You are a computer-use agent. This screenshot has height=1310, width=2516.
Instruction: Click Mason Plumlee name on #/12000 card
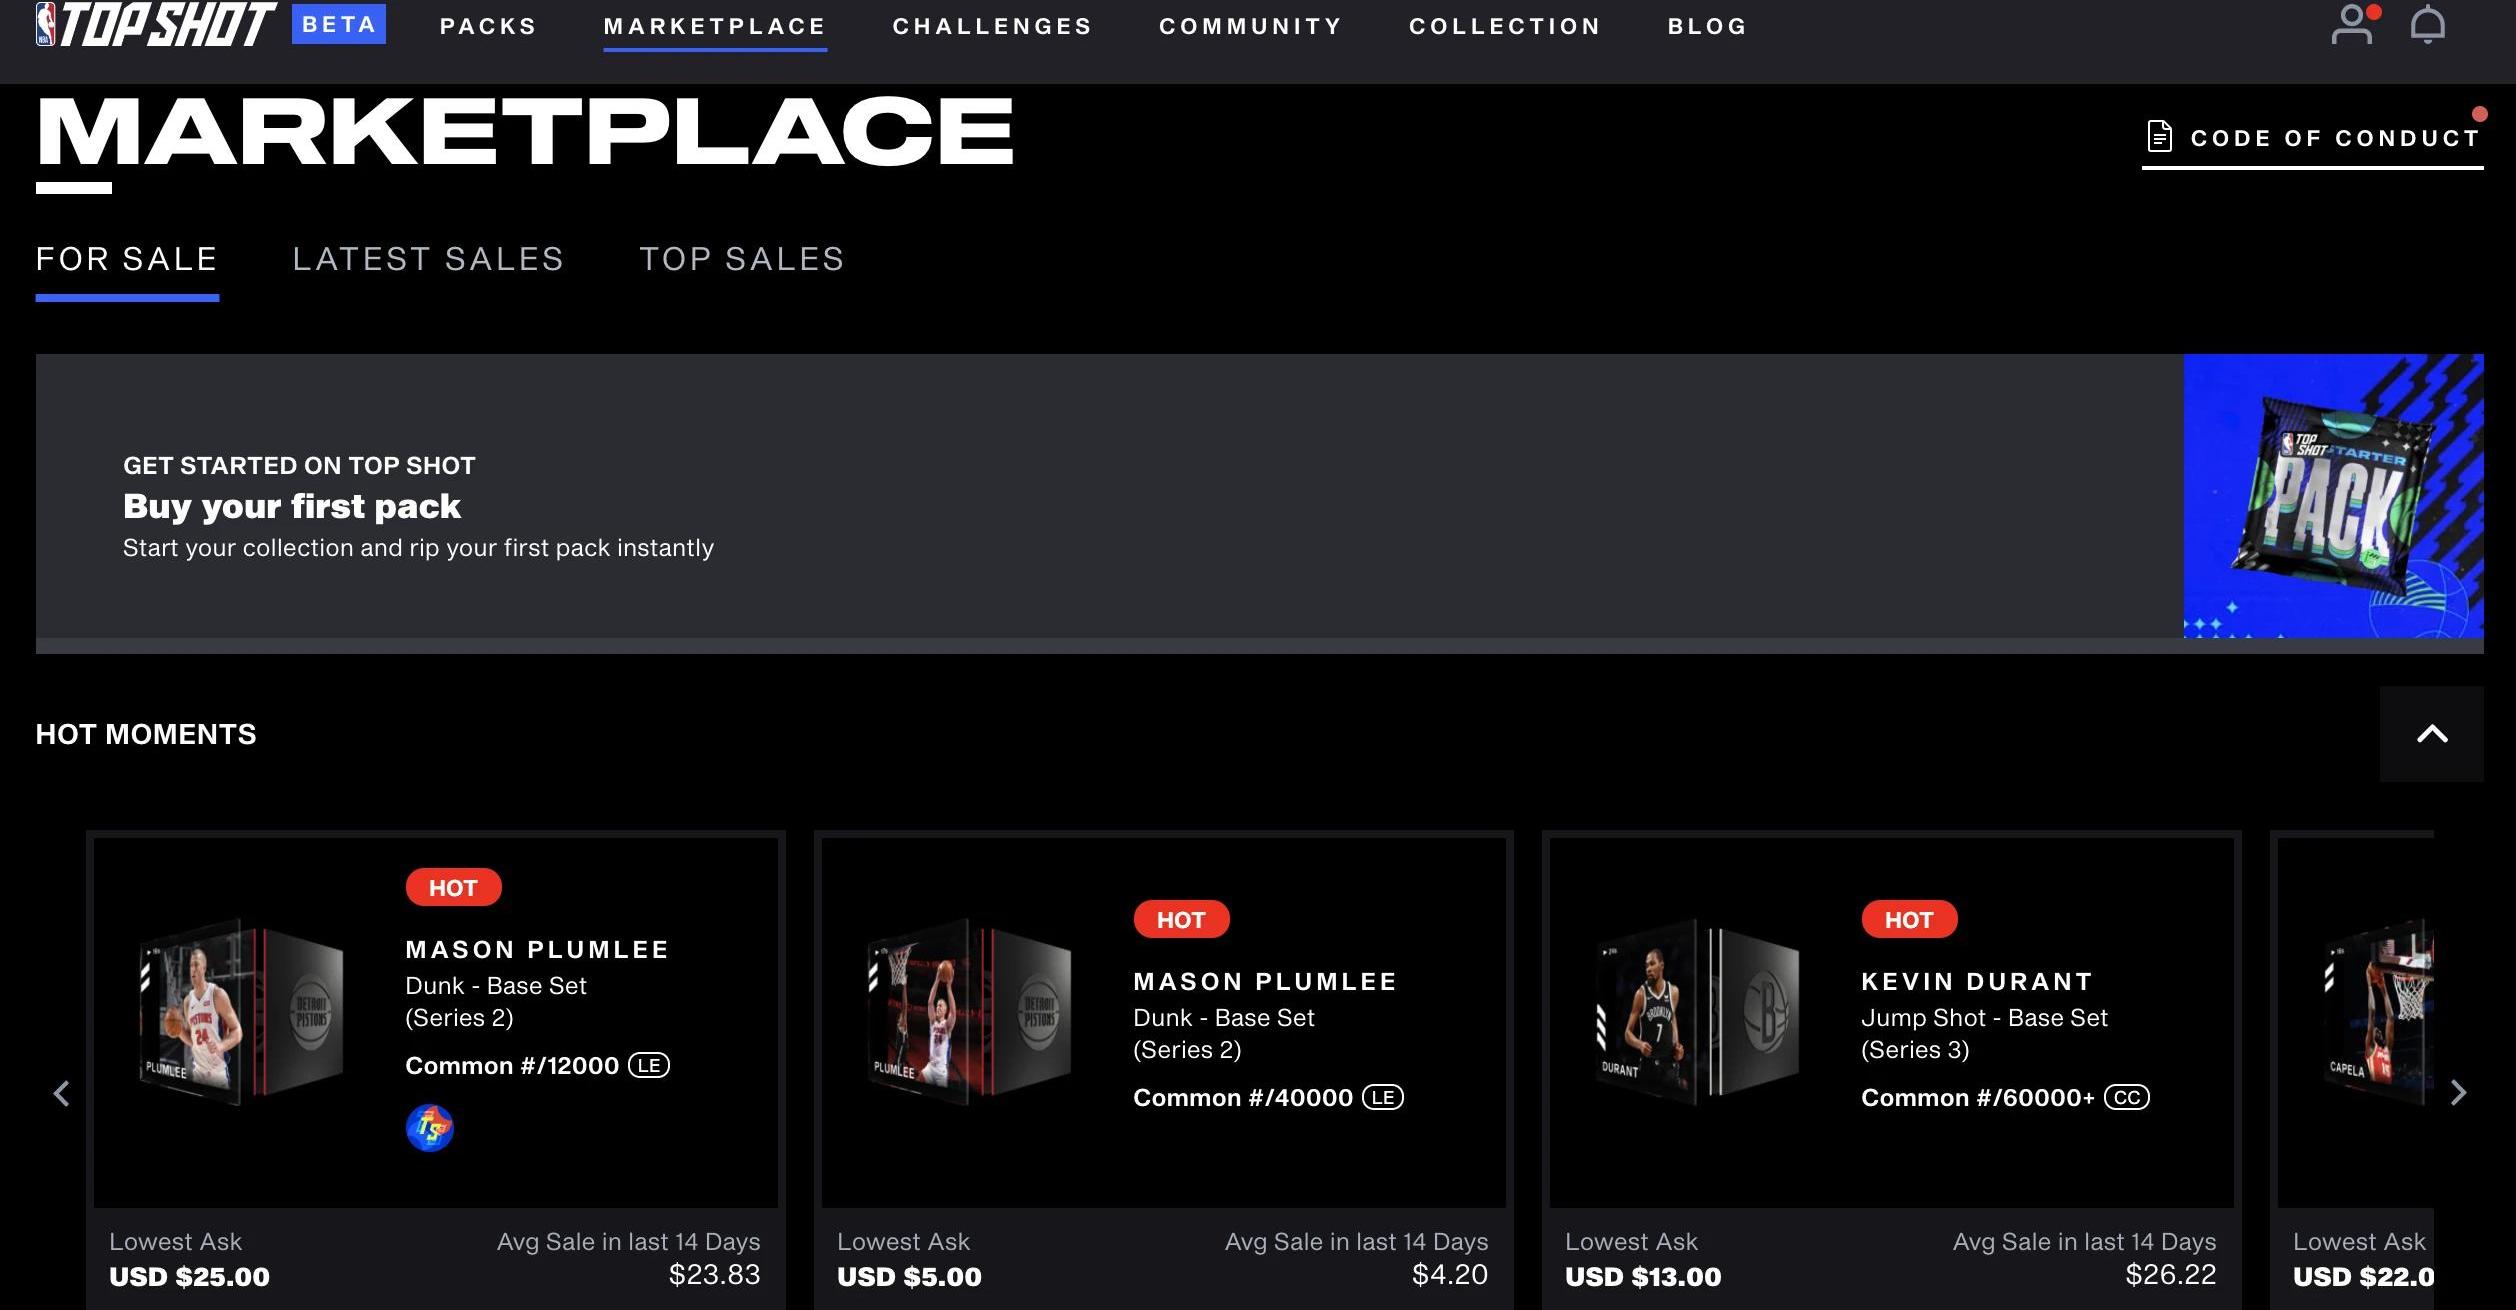537,950
